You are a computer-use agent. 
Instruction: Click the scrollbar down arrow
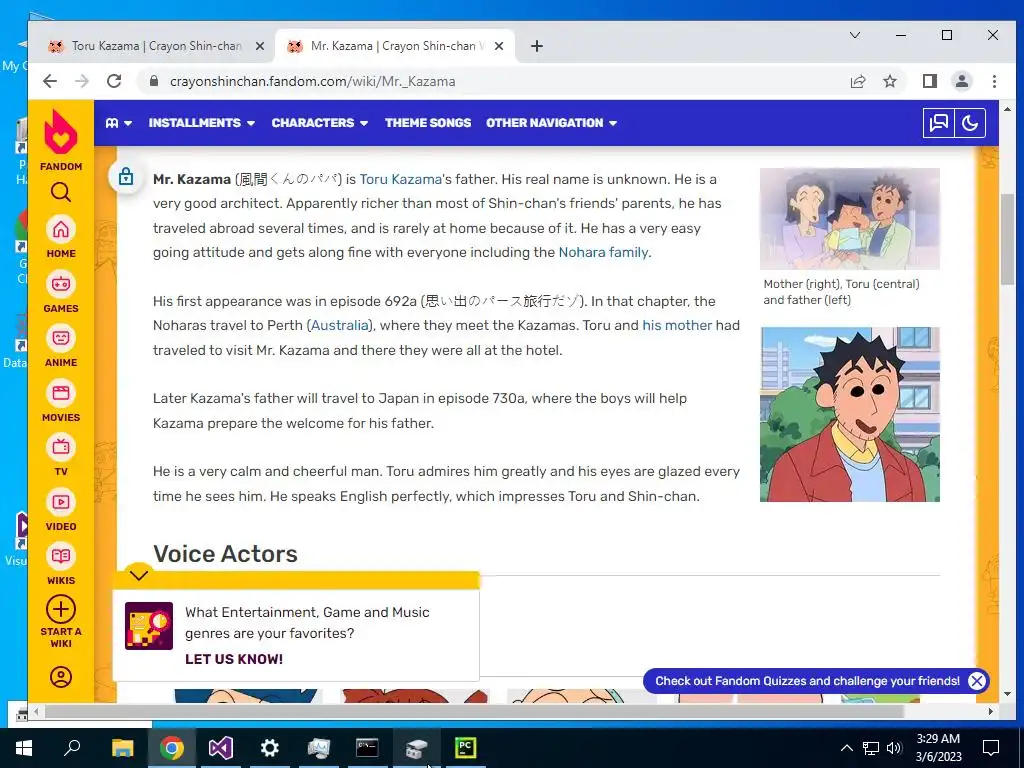coord(1008,694)
